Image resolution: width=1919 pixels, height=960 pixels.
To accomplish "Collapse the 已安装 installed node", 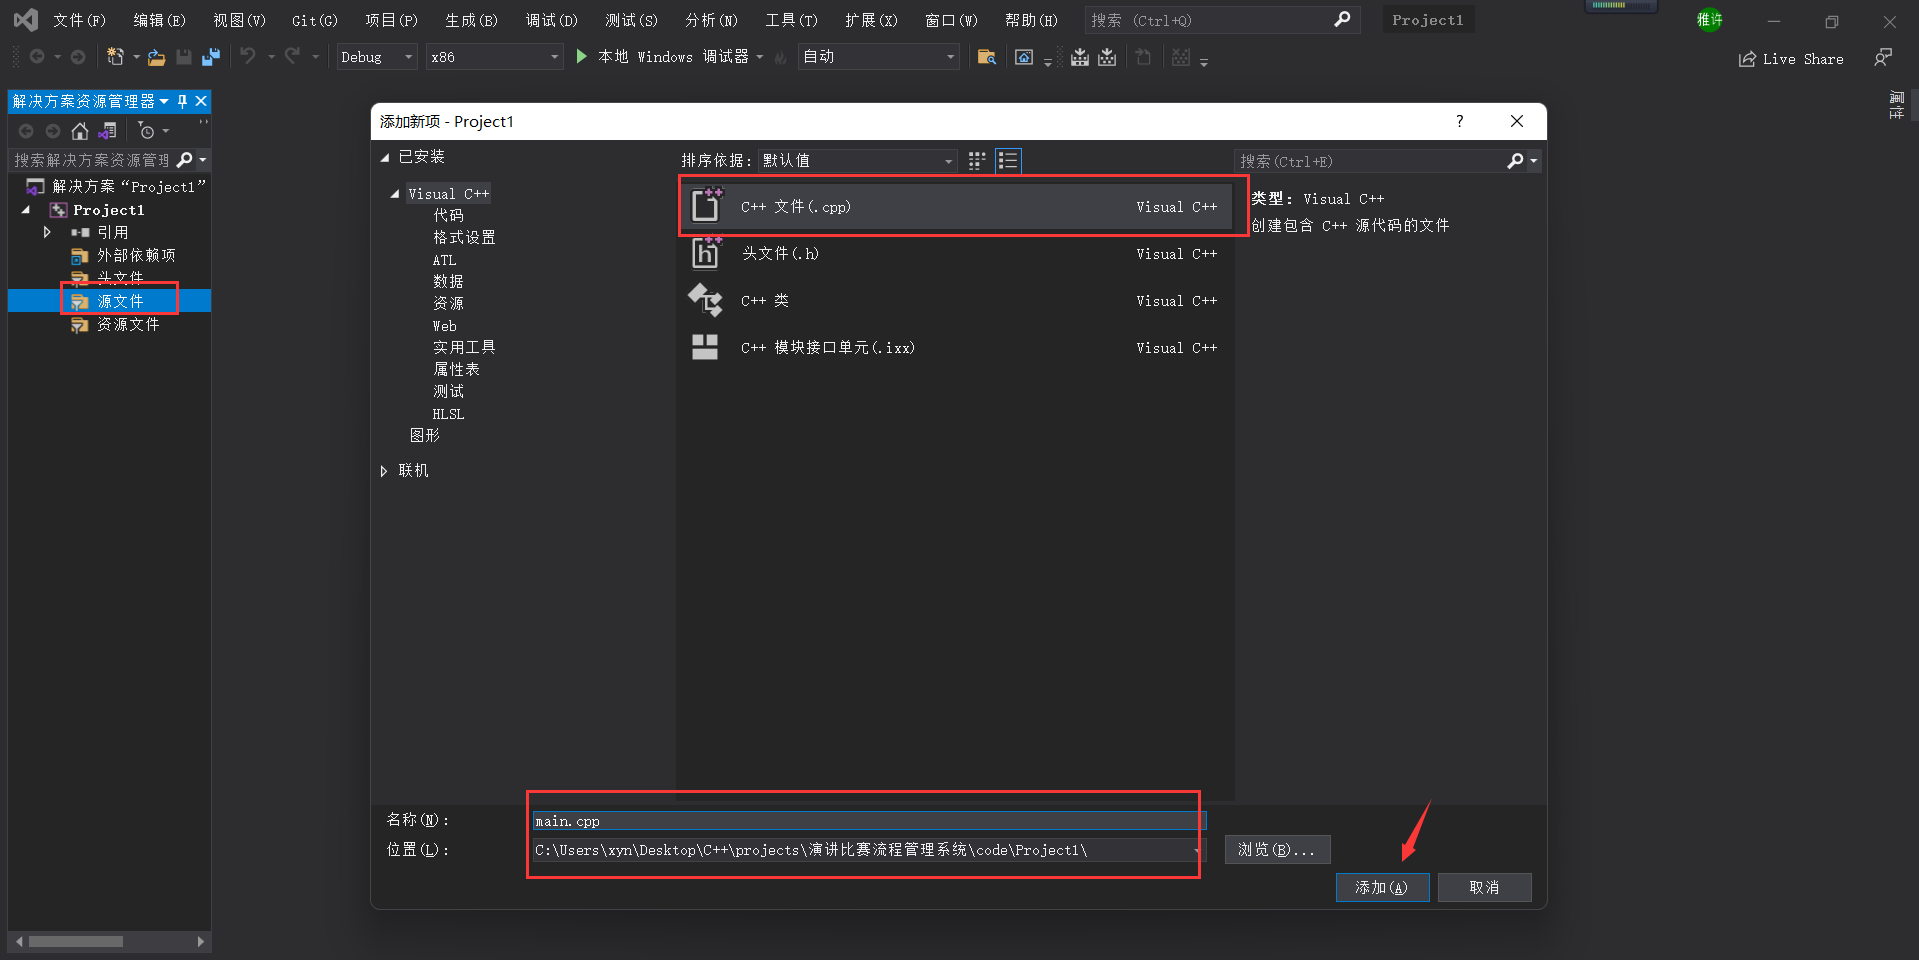I will coord(385,157).
